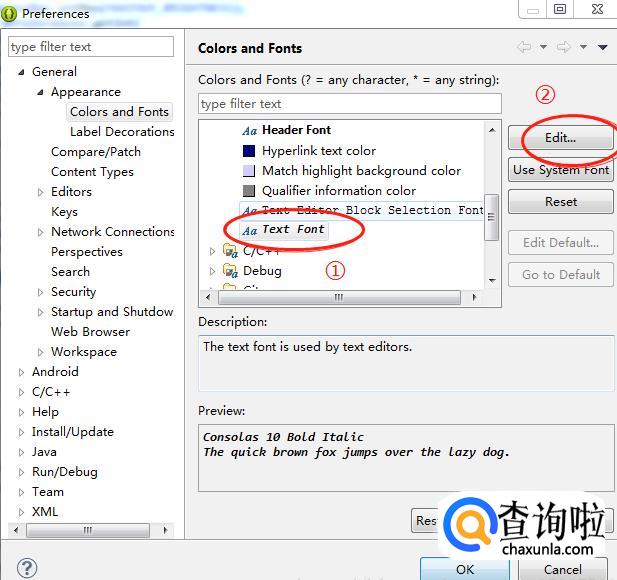The width and height of the screenshot is (617, 580).
Task: Expand the Run/Debug node
Action: 21,472
